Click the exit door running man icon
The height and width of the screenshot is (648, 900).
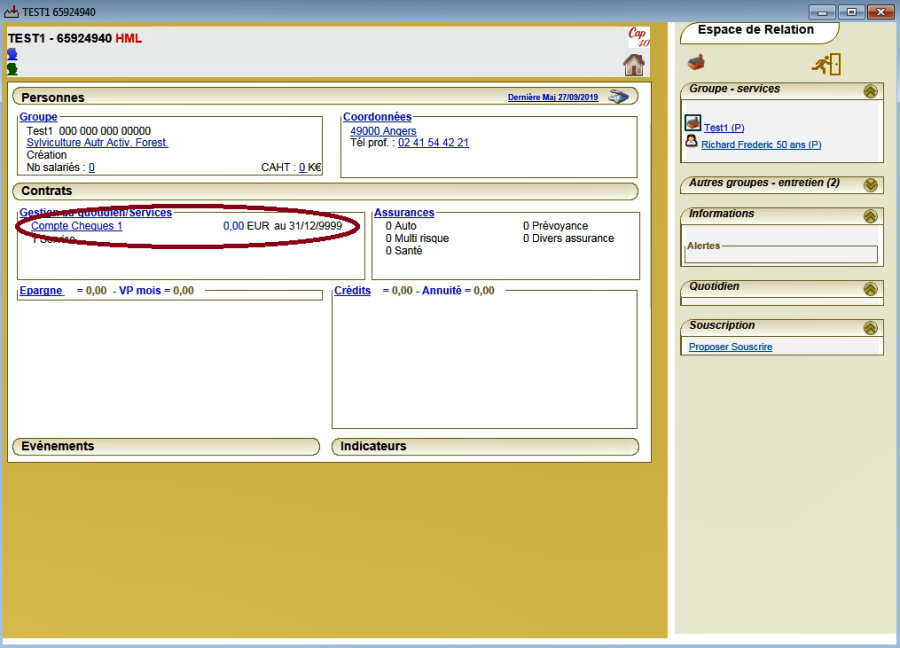pos(826,64)
